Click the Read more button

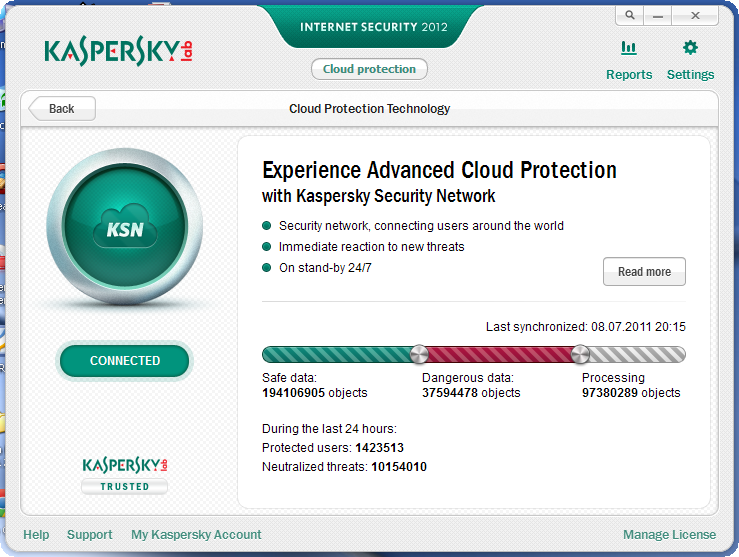(644, 271)
